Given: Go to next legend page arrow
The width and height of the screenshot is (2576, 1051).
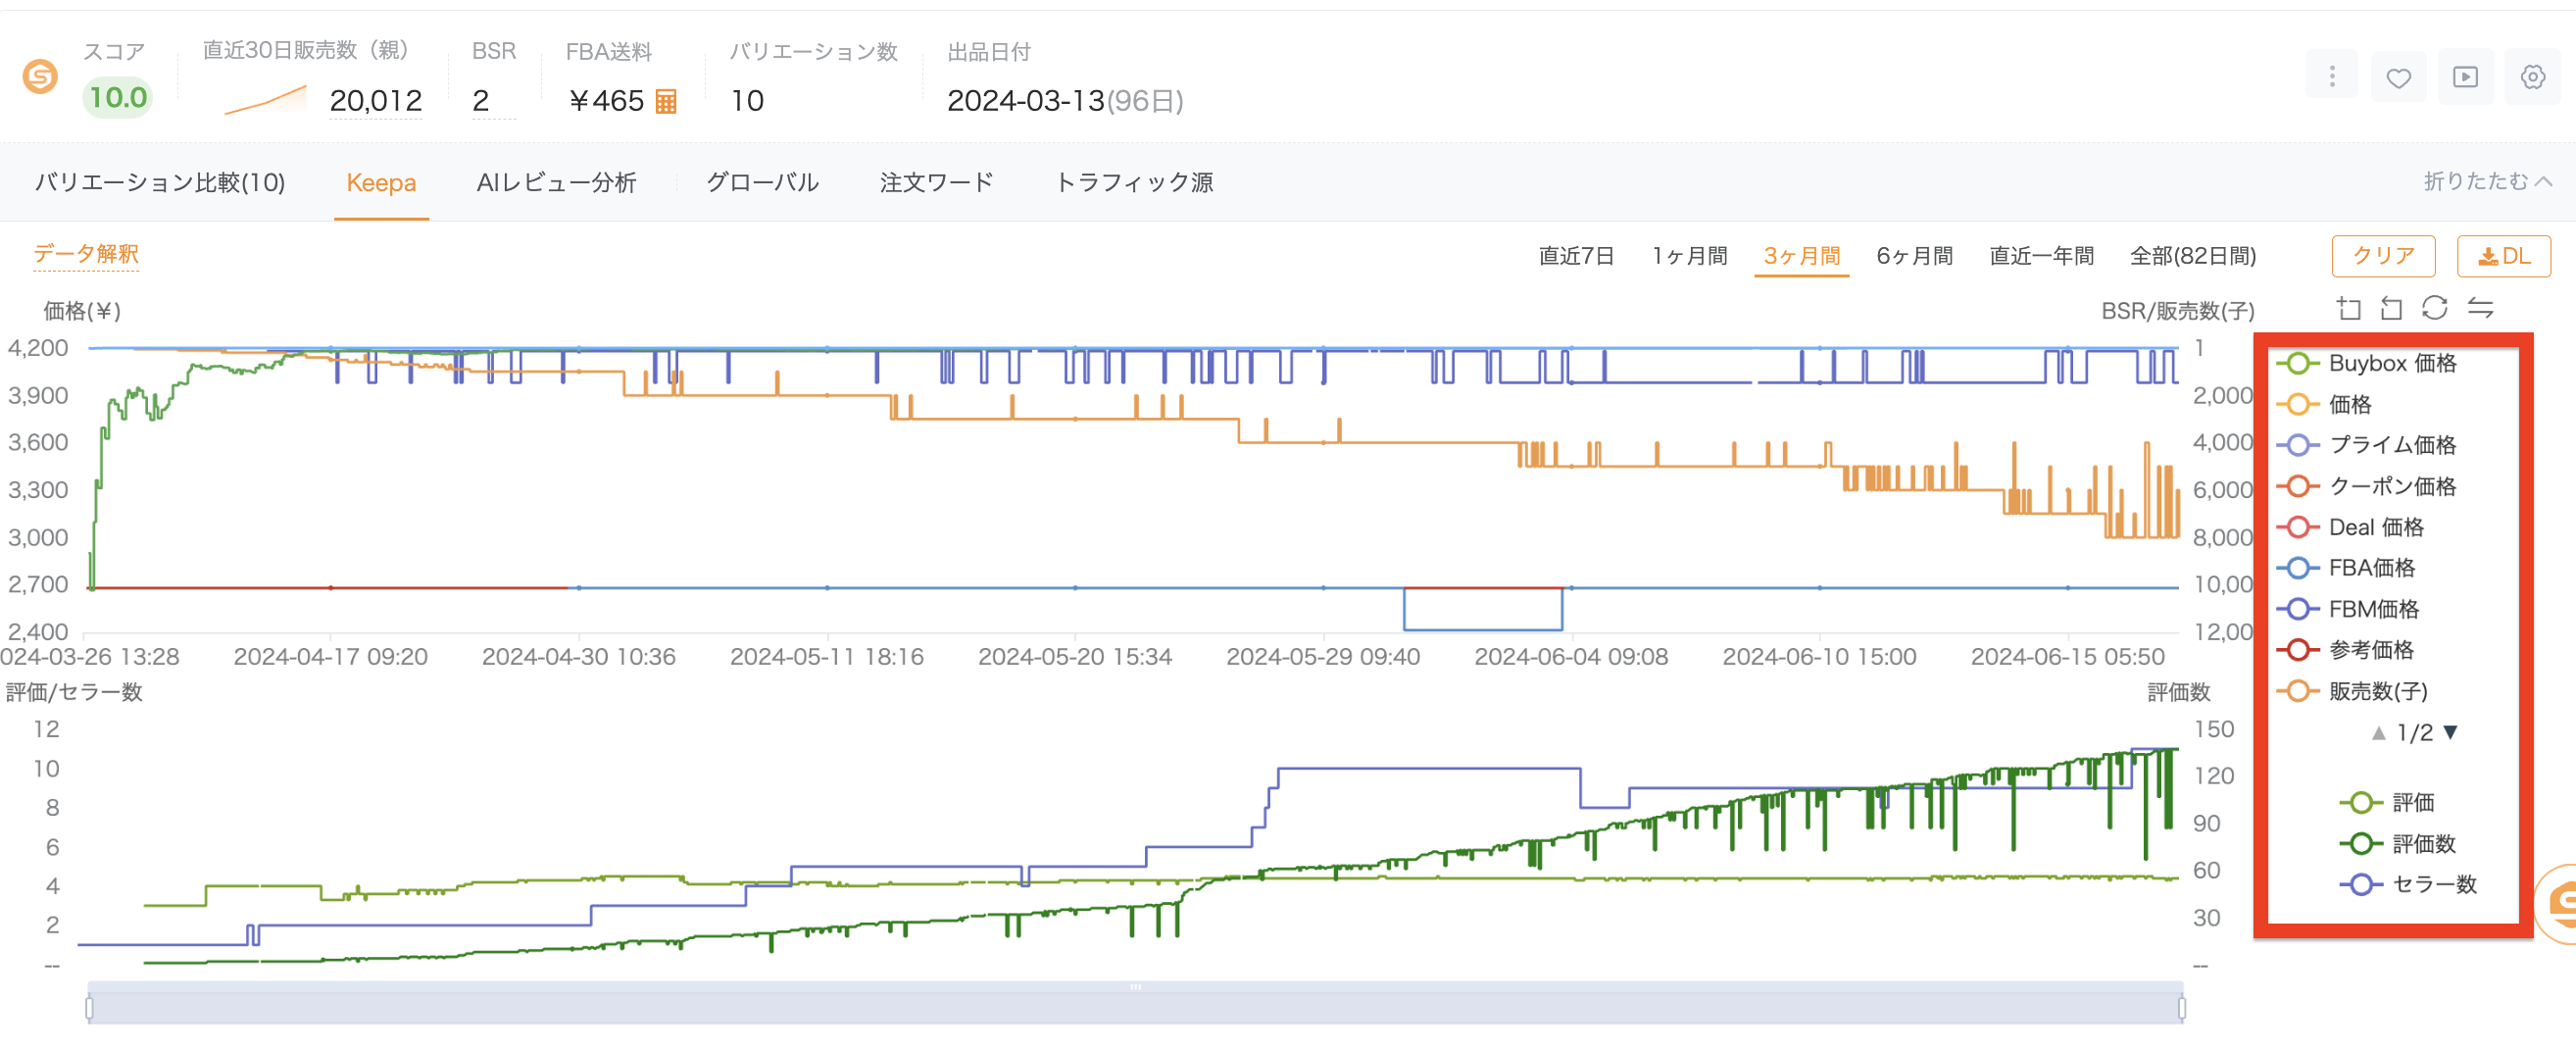Looking at the screenshot, I should 2451,732.
